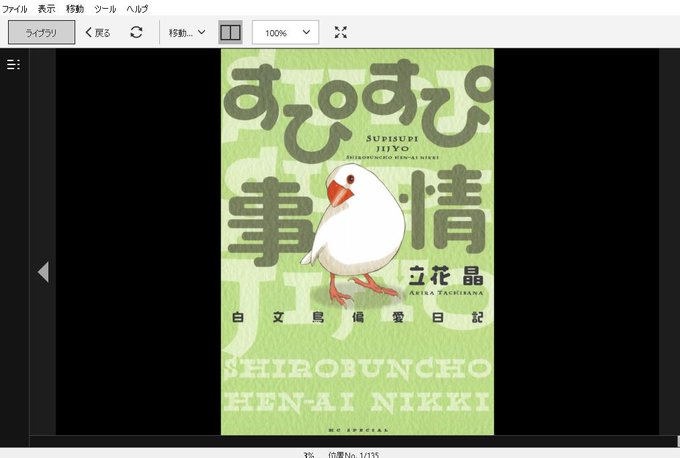Viewport: 680px width, 458px height.
Task: Turn page with the left arrow
Action: pyautogui.click(x=43, y=272)
